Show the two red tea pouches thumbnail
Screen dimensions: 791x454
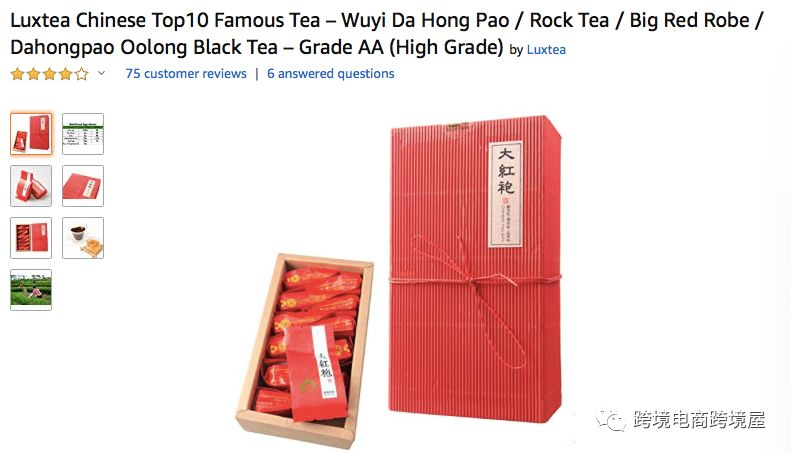[x=31, y=186]
